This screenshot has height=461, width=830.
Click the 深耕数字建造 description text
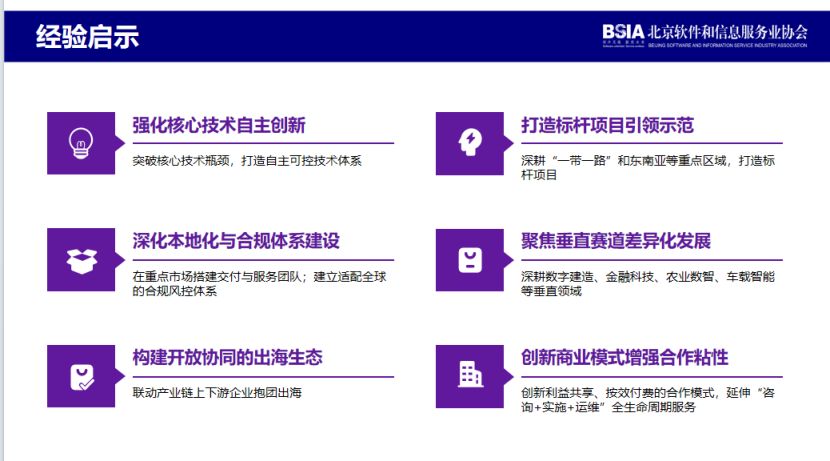648,283
